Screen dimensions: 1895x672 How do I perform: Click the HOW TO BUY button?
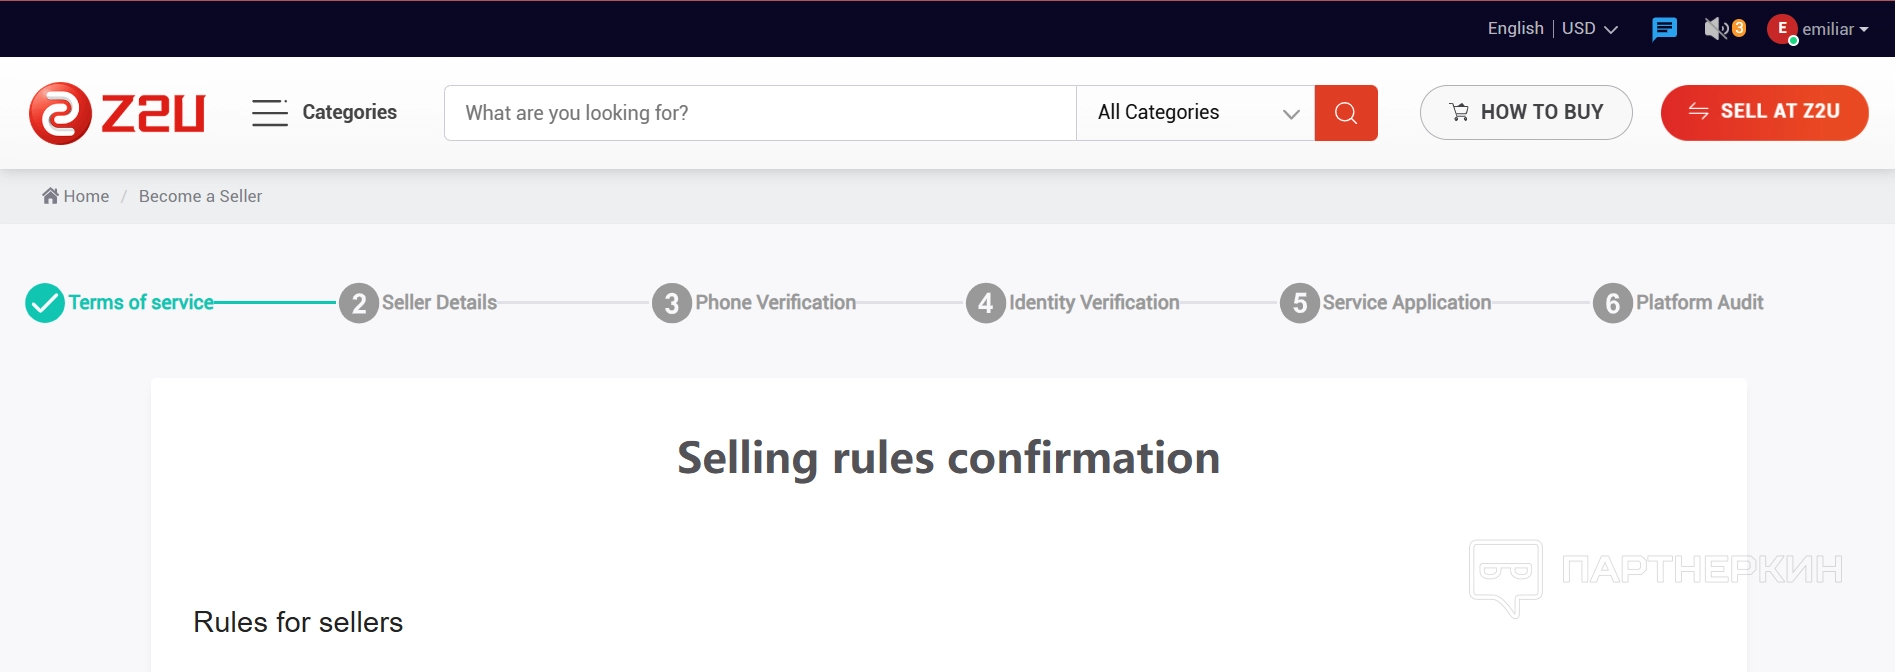point(1526,113)
